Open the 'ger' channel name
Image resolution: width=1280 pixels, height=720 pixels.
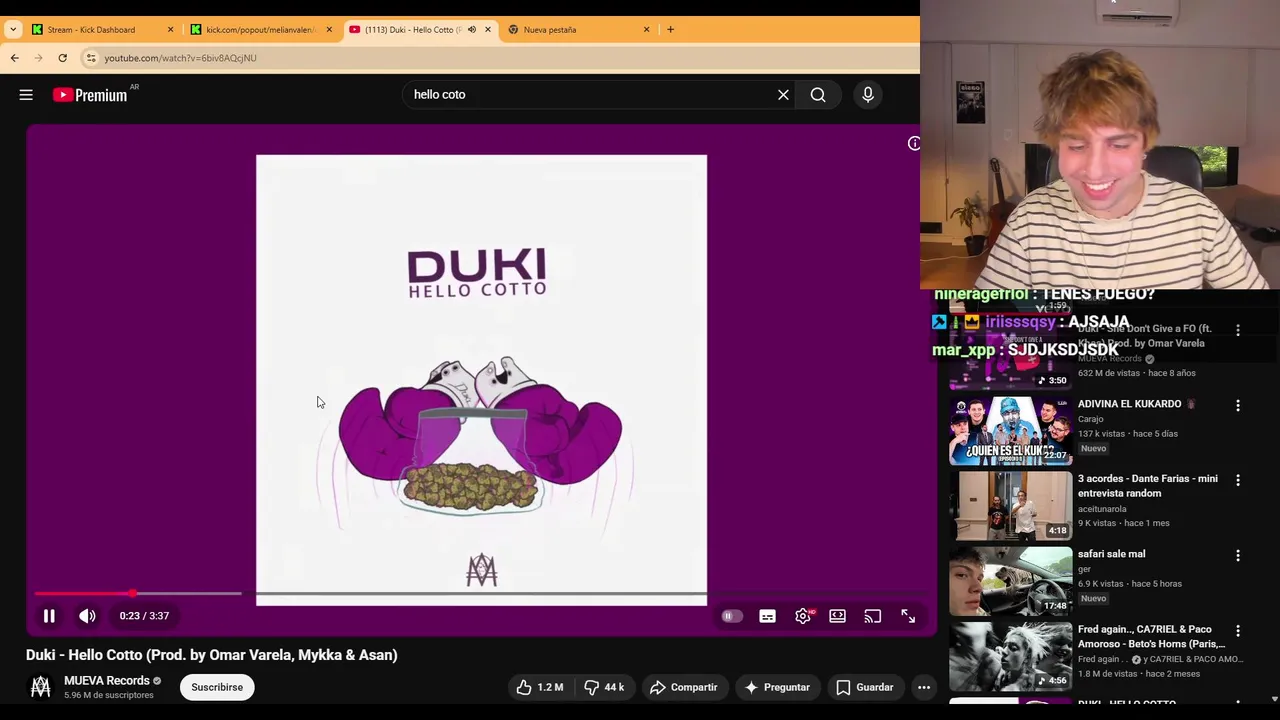point(1084,569)
